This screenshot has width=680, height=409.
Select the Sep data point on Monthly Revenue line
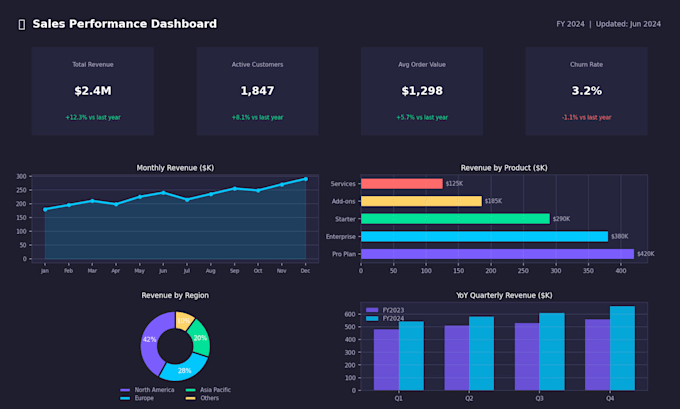(x=235, y=188)
